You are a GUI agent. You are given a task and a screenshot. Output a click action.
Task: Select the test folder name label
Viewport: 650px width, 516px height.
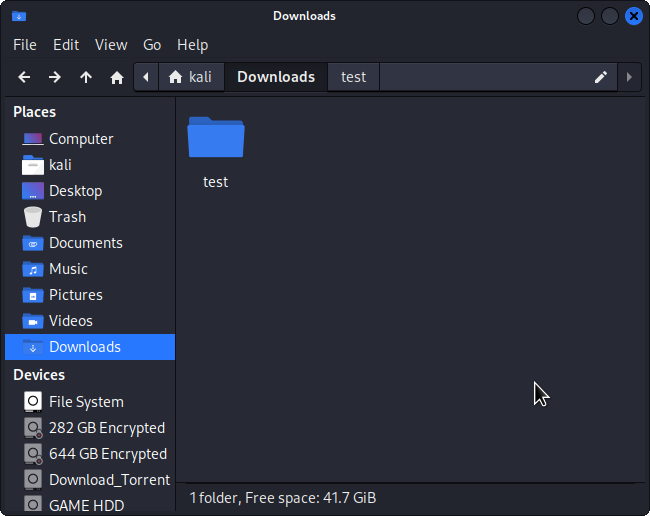(216, 182)
